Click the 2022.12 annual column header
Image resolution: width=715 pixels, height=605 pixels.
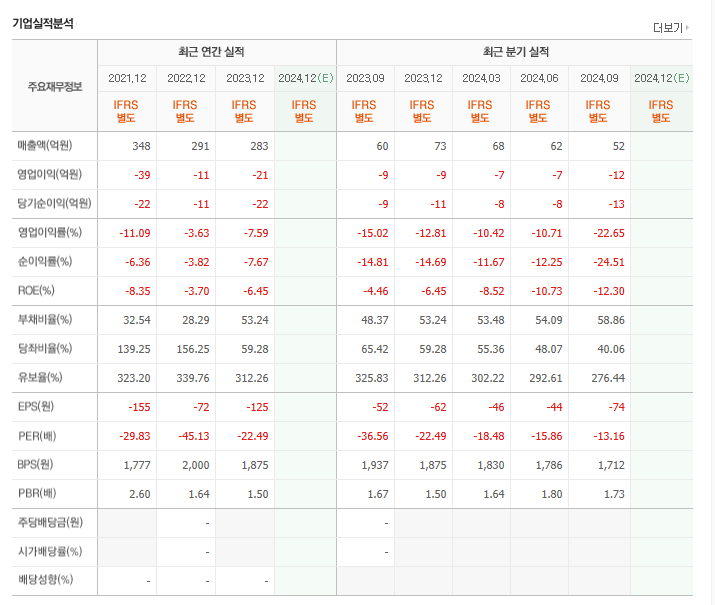pyautogui.click(x=186, y=78)
